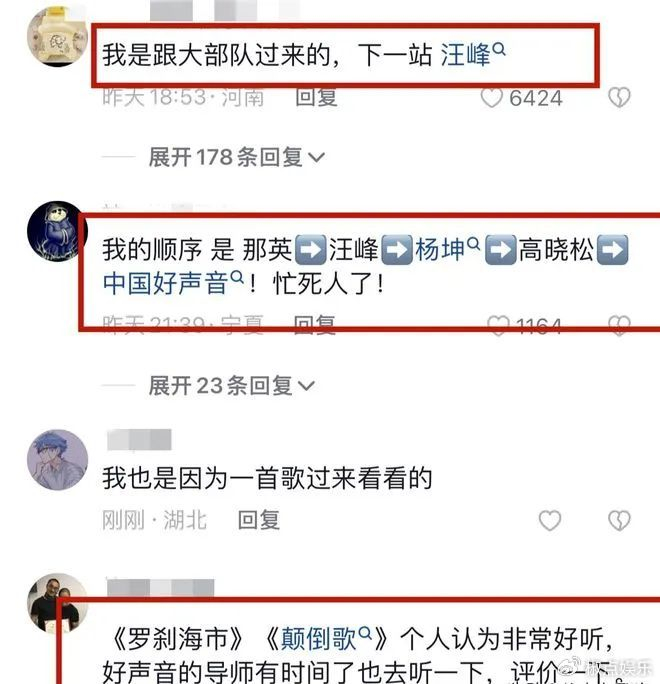660x684 pixels.
Task: Open the blue-haired anime avatar profile
Action: coord(58,460)
